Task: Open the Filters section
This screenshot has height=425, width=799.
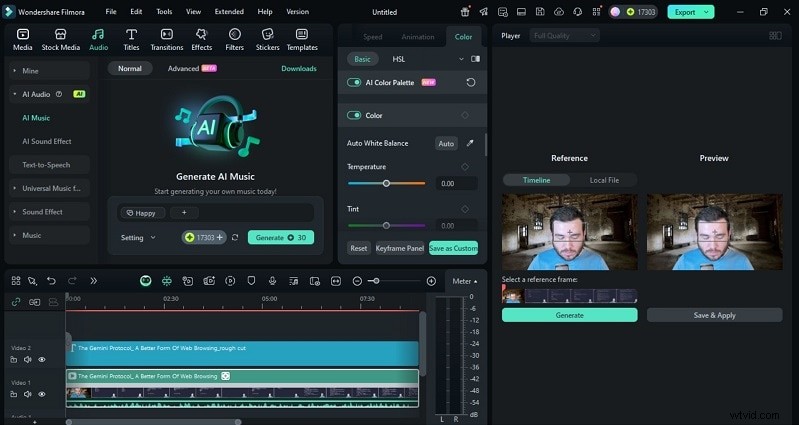Action: click(x=234, y=40)
